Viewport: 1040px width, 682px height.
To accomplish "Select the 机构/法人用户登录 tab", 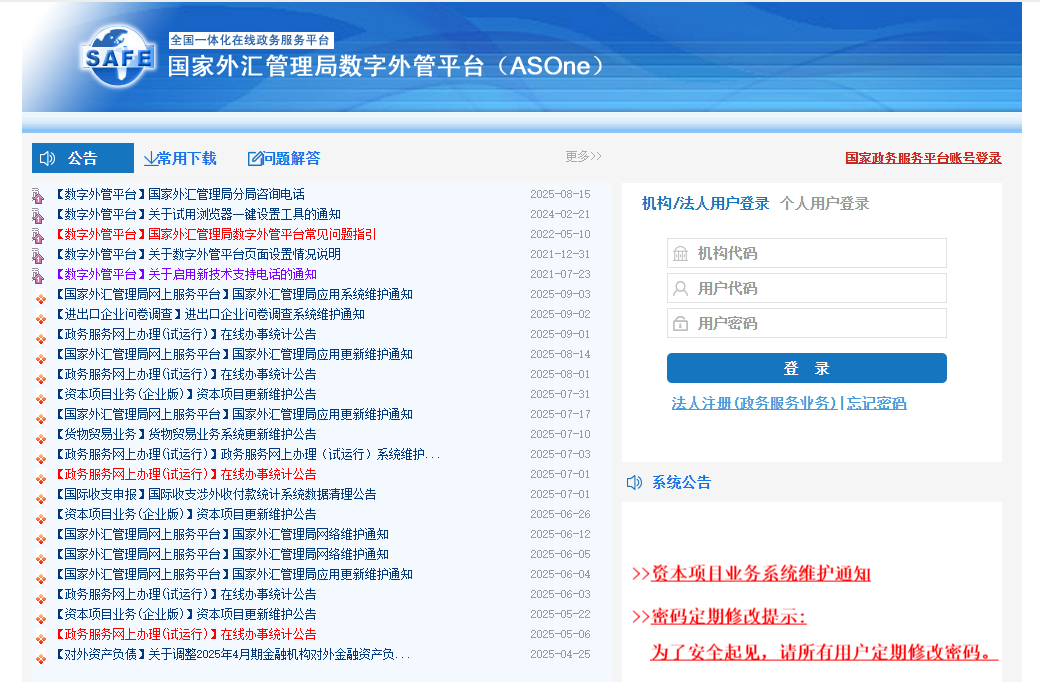I will tap(705, 203).
